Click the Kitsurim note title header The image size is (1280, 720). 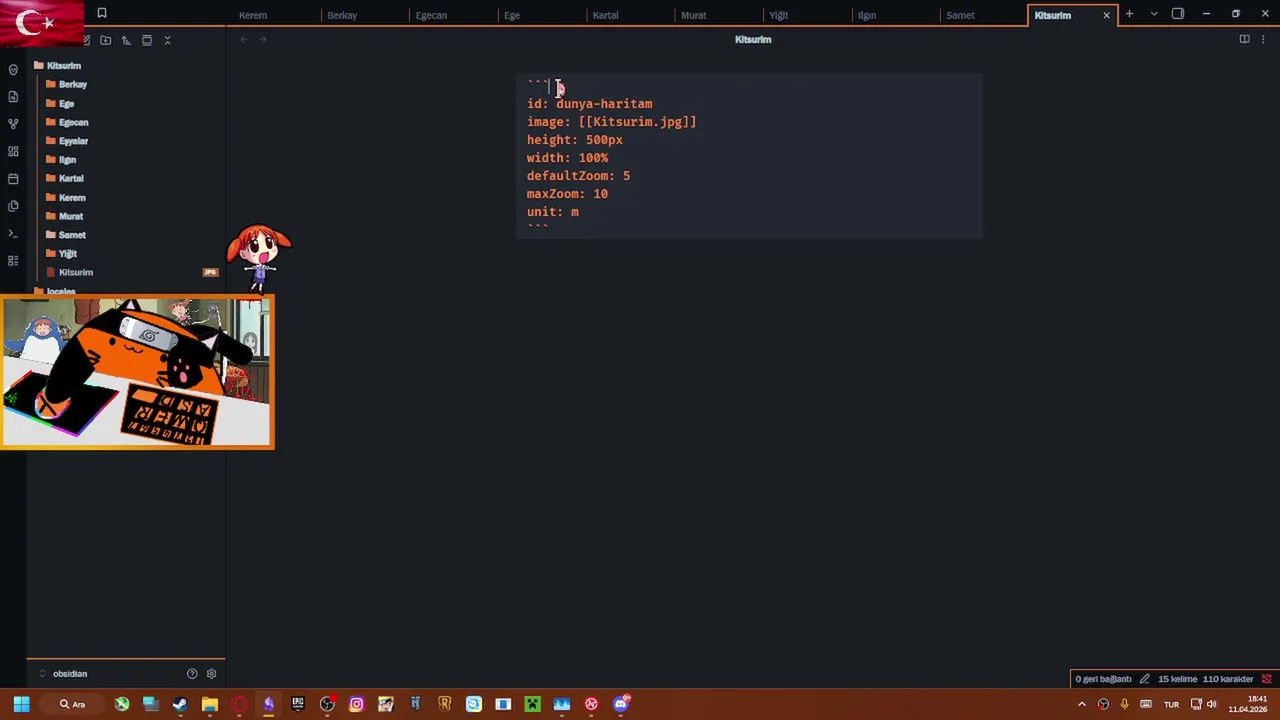coord(753,39)
